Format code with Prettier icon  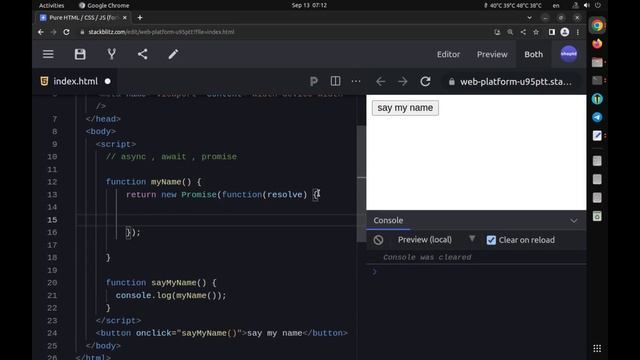click(x=313, y=82)
